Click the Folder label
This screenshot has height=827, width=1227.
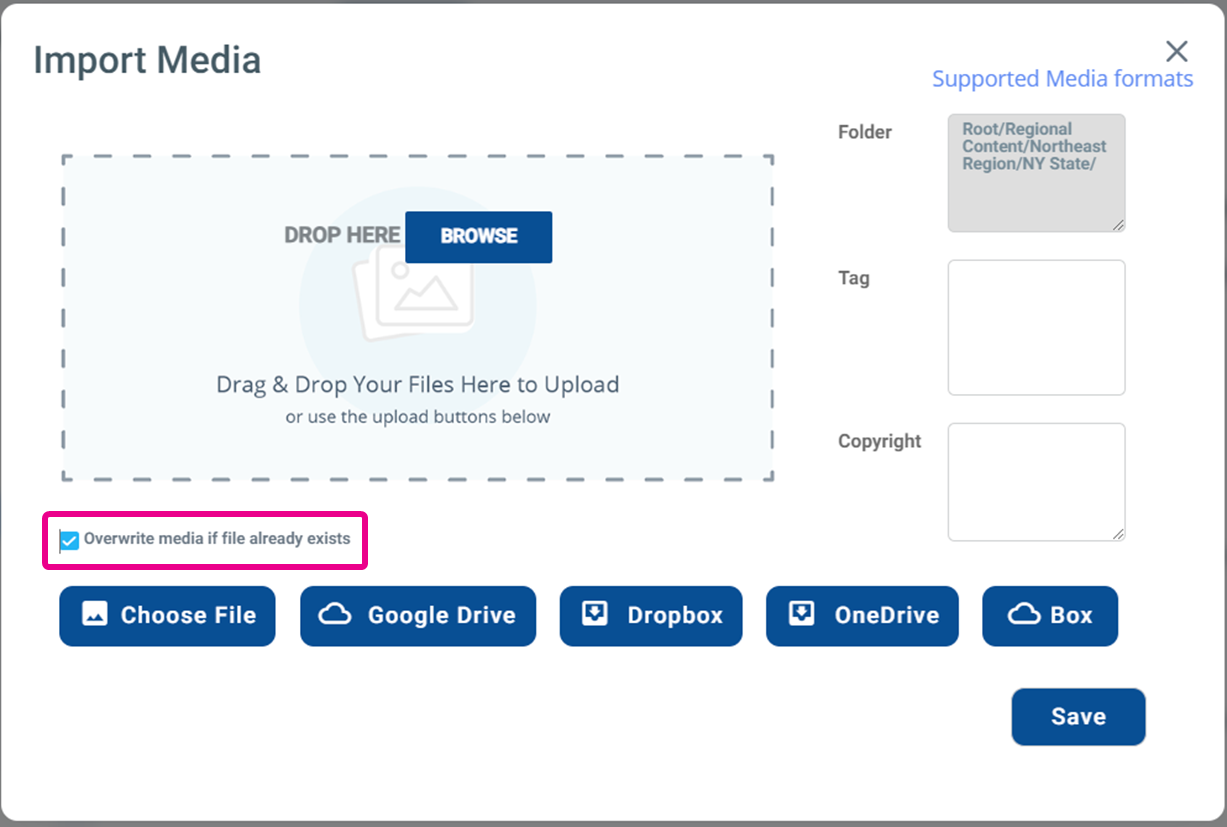pyautogui.click(x=865, y=132)
